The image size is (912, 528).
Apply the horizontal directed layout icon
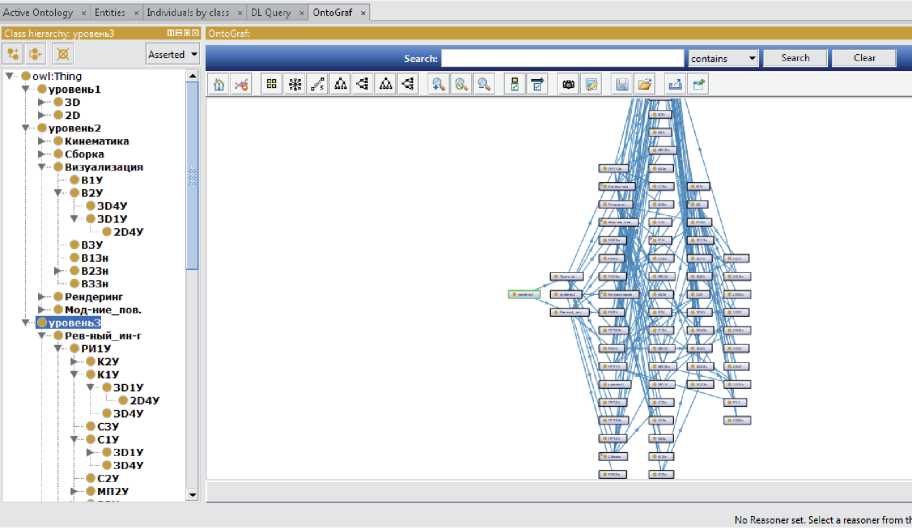tap(408, 84)
